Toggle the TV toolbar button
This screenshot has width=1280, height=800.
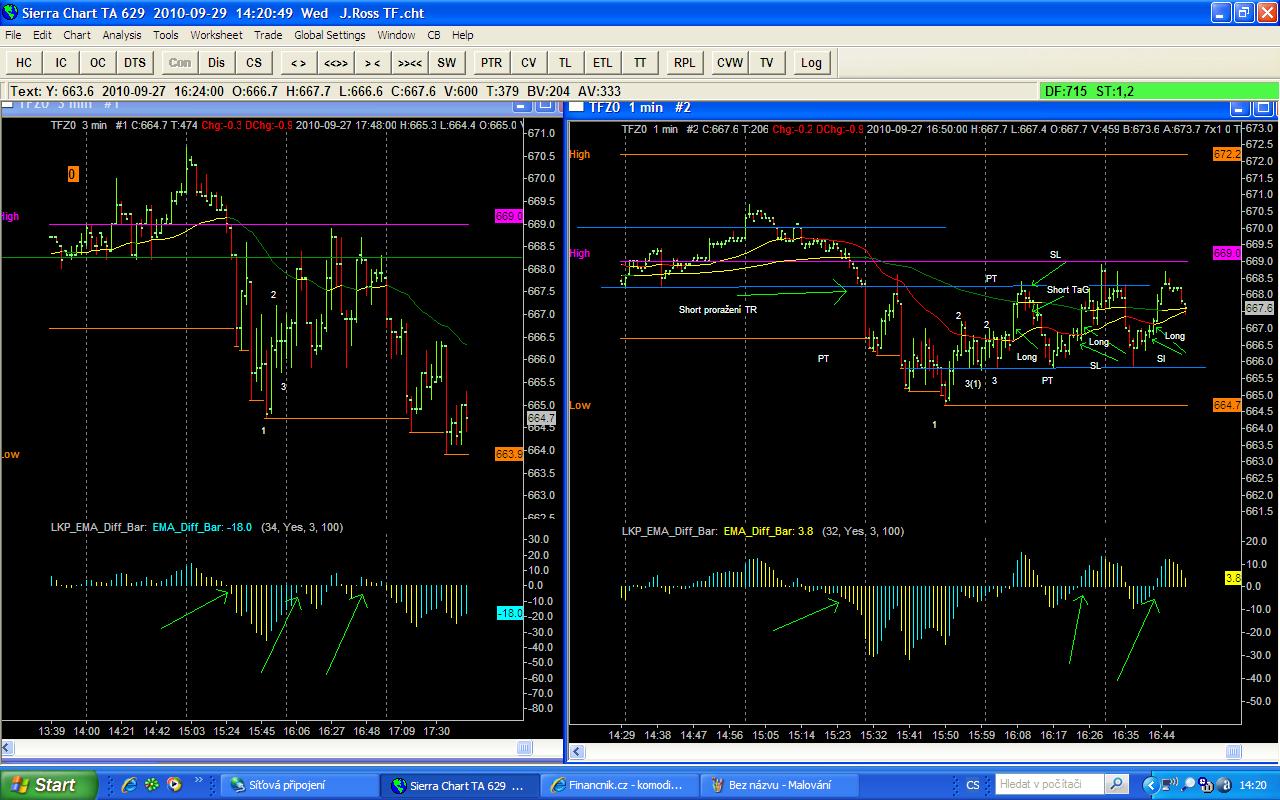tap(767, 63)
